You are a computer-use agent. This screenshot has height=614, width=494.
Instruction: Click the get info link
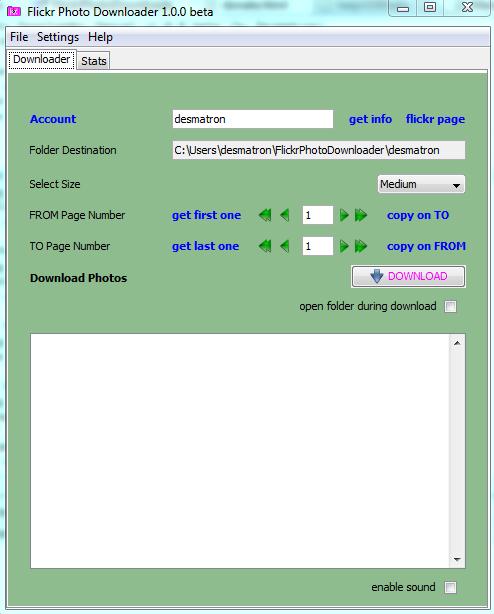click(x=370, y=119)
